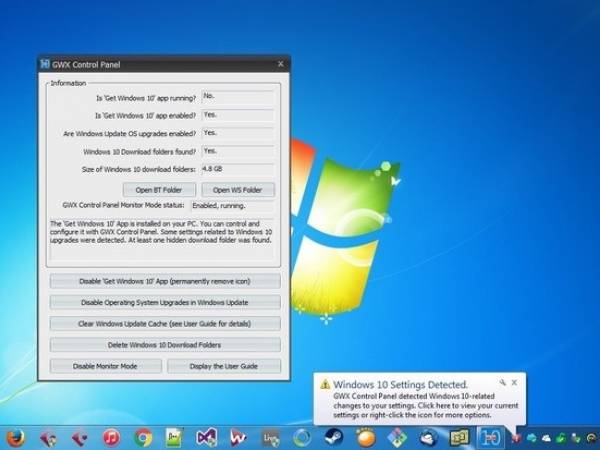600x450 pixels.
Task: Launch Visual Studio from the taskbar
Action: click(x=207, y=438)
